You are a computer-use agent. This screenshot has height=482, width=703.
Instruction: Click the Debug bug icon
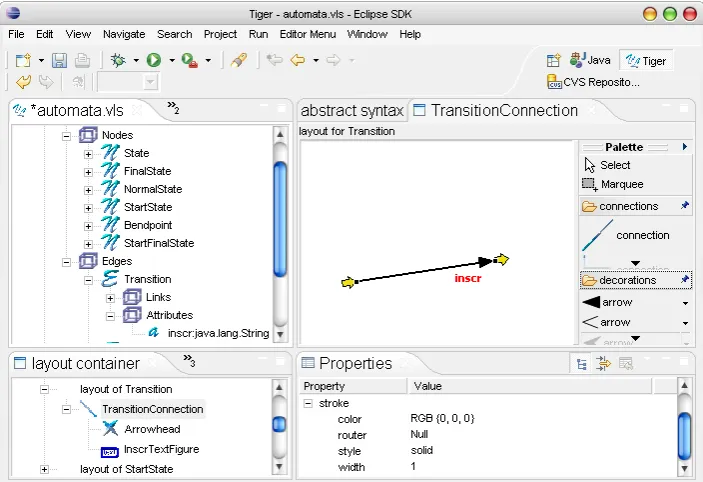(118, 60)
